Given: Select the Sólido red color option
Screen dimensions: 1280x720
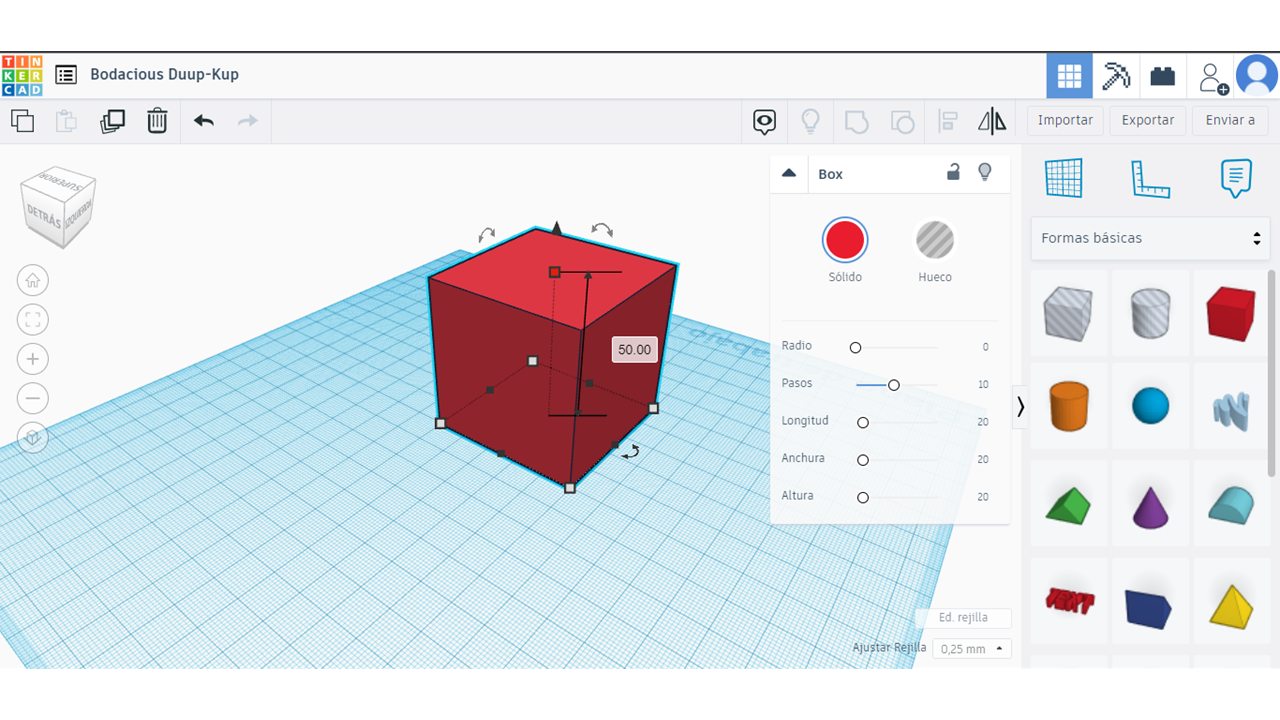Looking at the screenshot, I should [x=845, y=240].
